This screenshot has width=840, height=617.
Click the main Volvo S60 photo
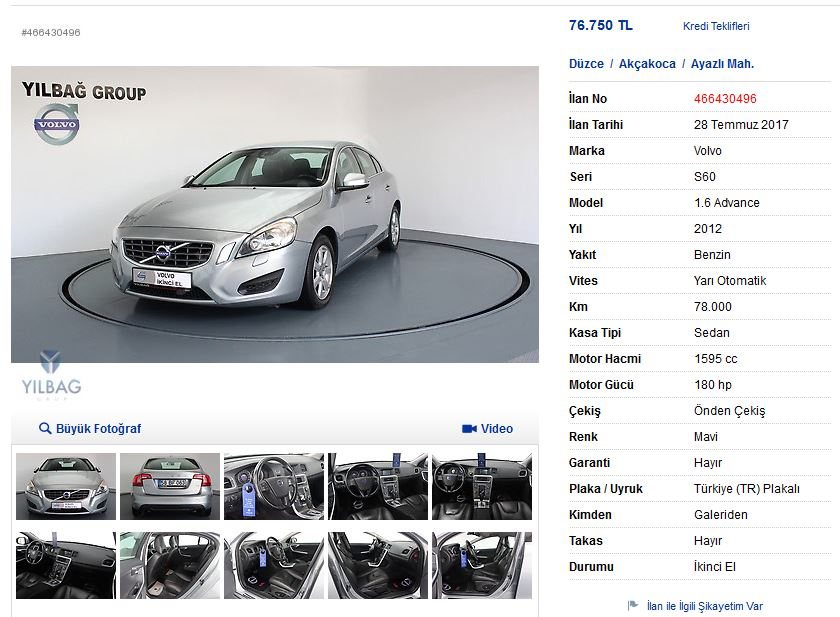click(275, 214)
